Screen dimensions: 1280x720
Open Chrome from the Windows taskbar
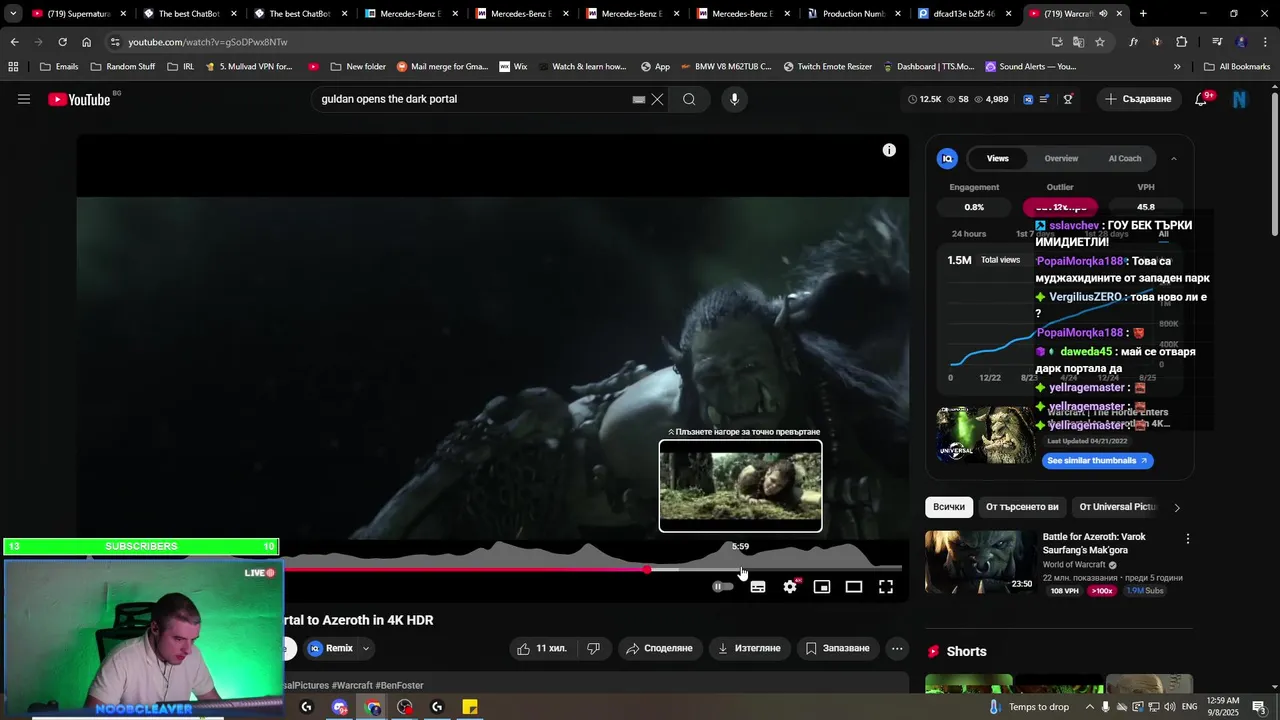373,707
